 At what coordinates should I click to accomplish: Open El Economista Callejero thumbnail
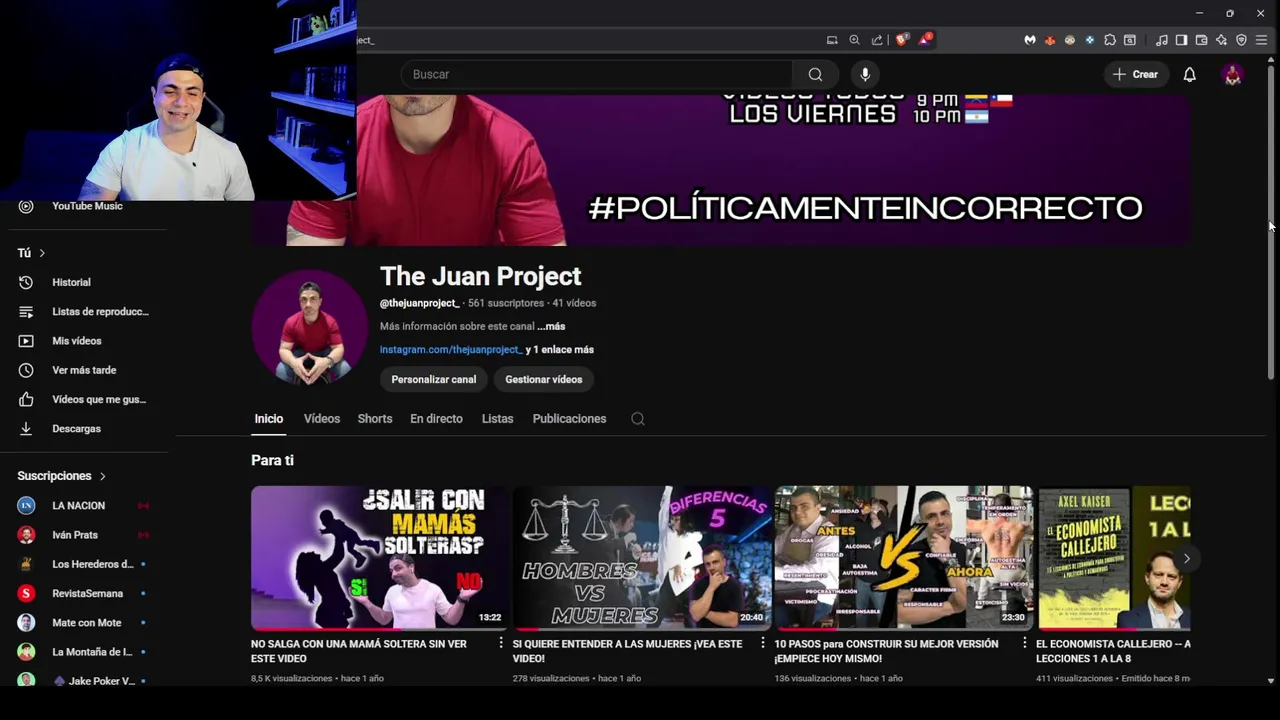(x=1113, y=558)
